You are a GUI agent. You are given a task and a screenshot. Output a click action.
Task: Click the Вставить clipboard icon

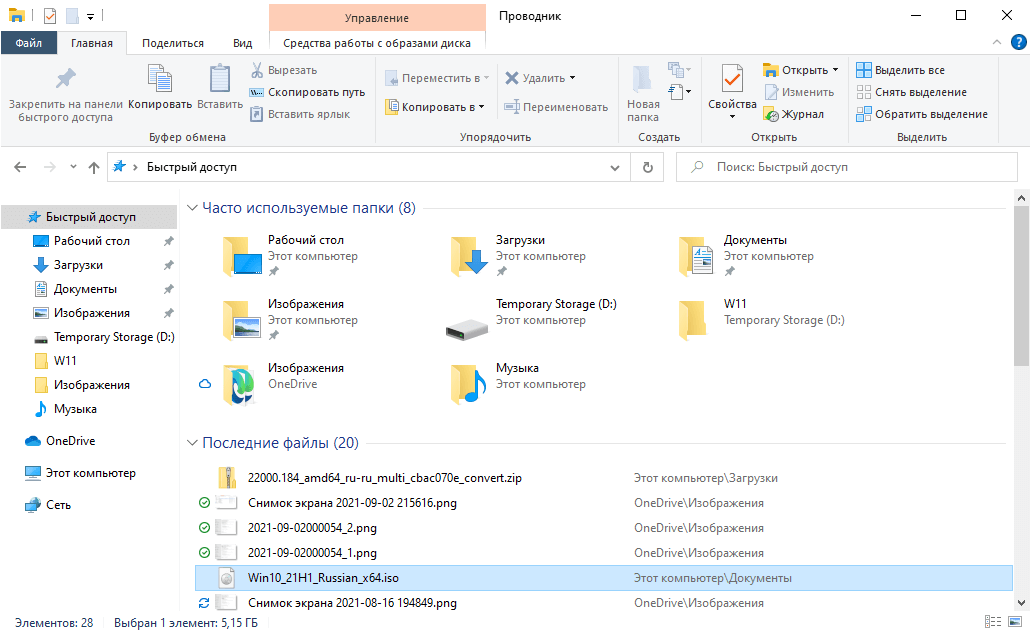pos(220,78)
